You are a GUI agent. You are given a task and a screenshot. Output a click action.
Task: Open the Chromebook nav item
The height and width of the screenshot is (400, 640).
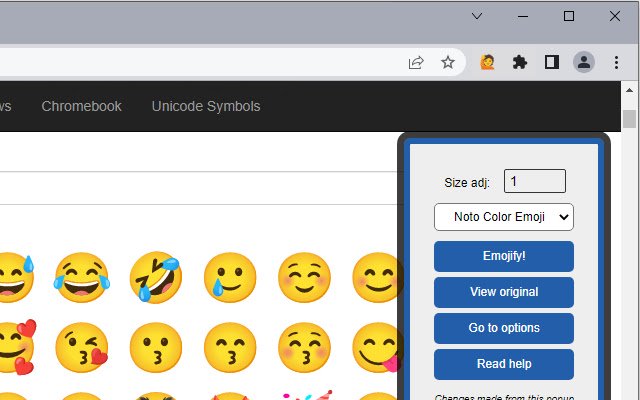coord(81,106)
